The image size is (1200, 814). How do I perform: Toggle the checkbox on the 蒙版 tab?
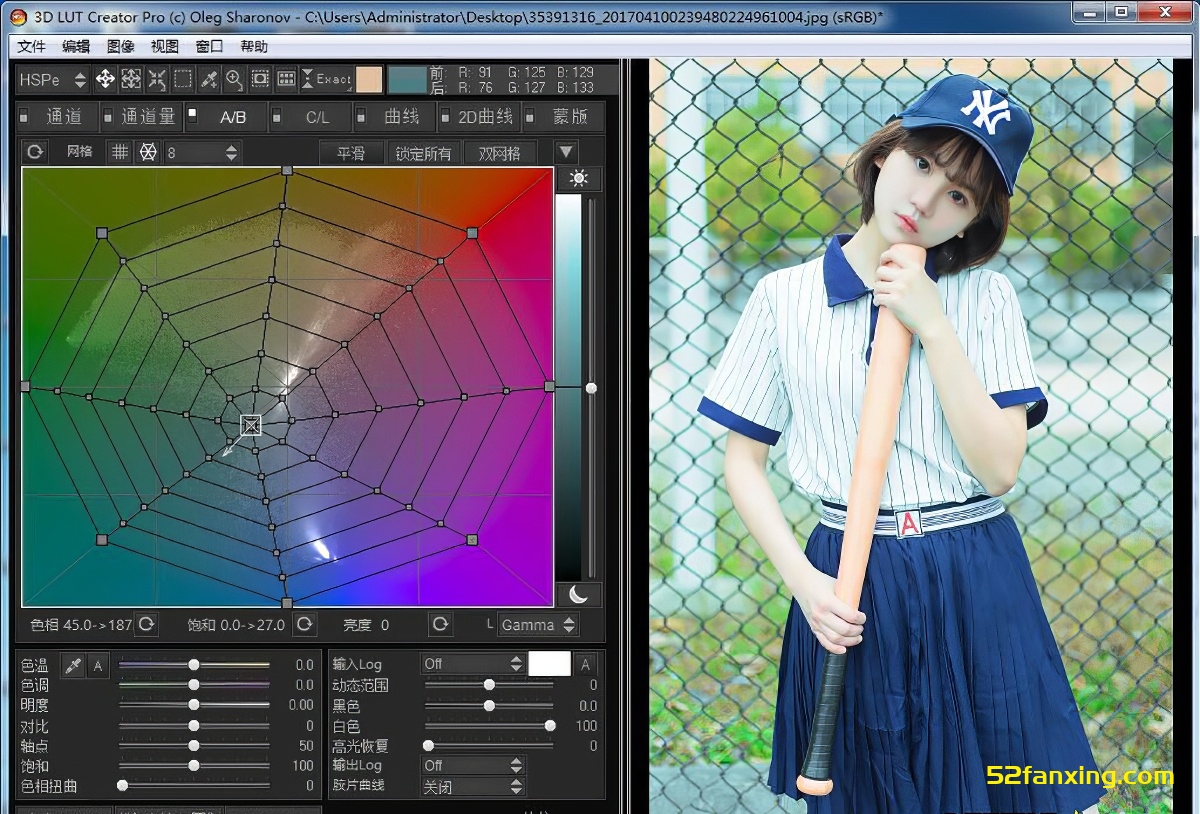point(531,115)
